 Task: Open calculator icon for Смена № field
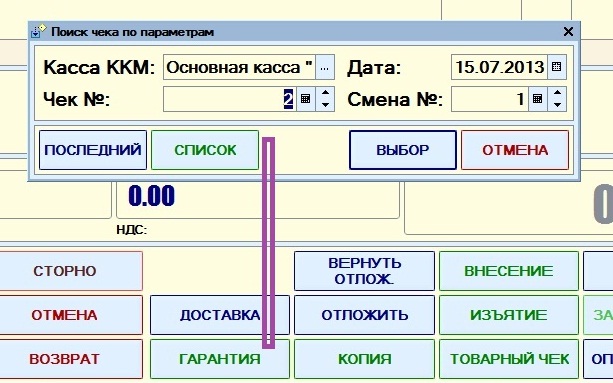(x=538, y=99)
